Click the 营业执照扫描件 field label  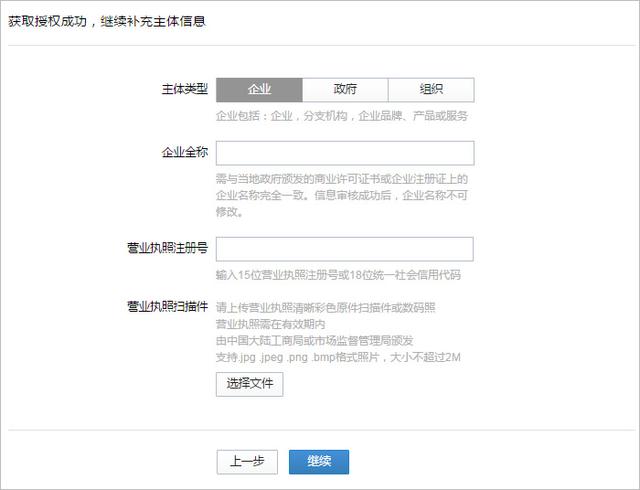point(167,305)
